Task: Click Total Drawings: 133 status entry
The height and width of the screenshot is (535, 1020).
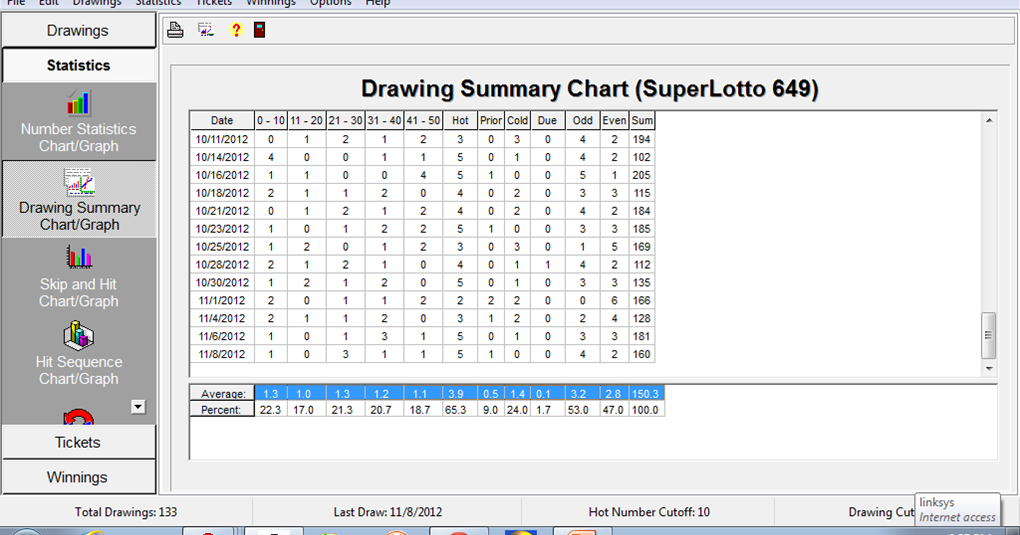Action: 126,512
